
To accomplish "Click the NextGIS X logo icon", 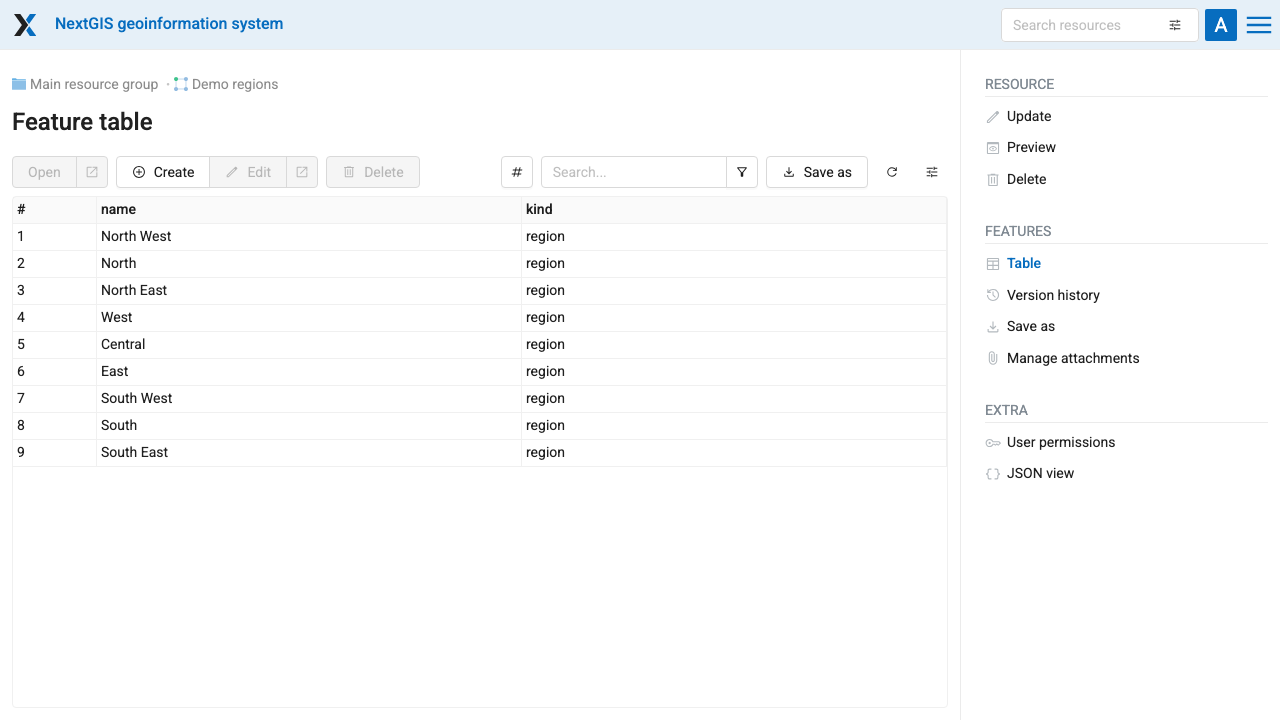I will 25,25.
